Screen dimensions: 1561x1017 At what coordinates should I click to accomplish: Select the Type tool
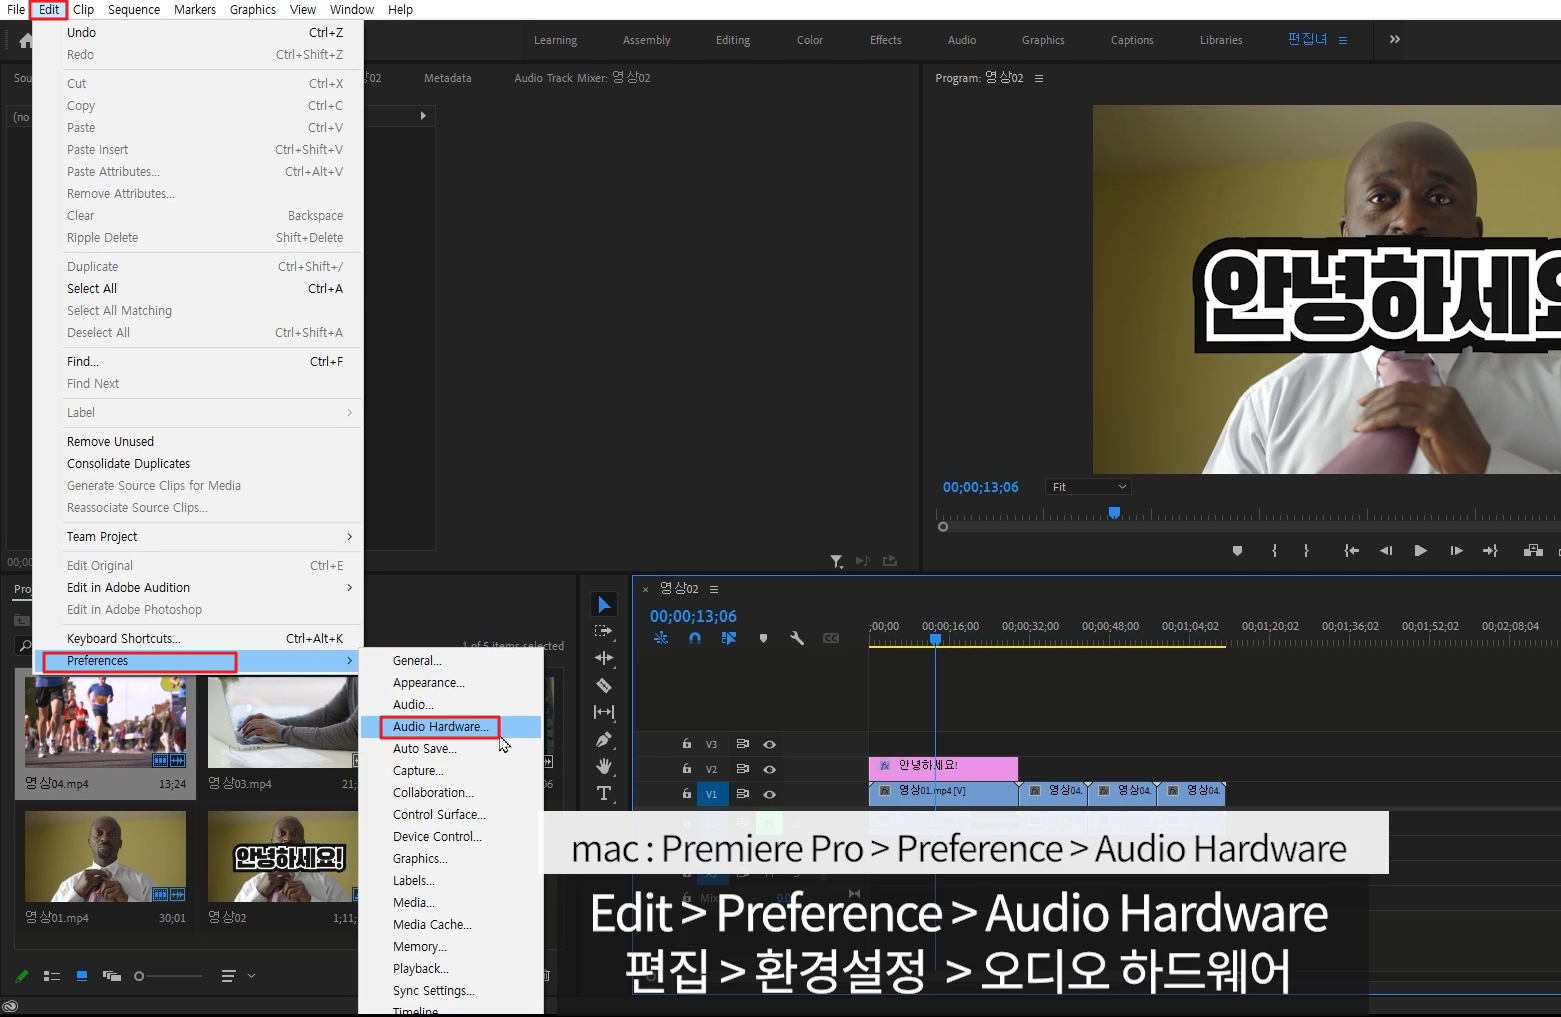point(604,793)
